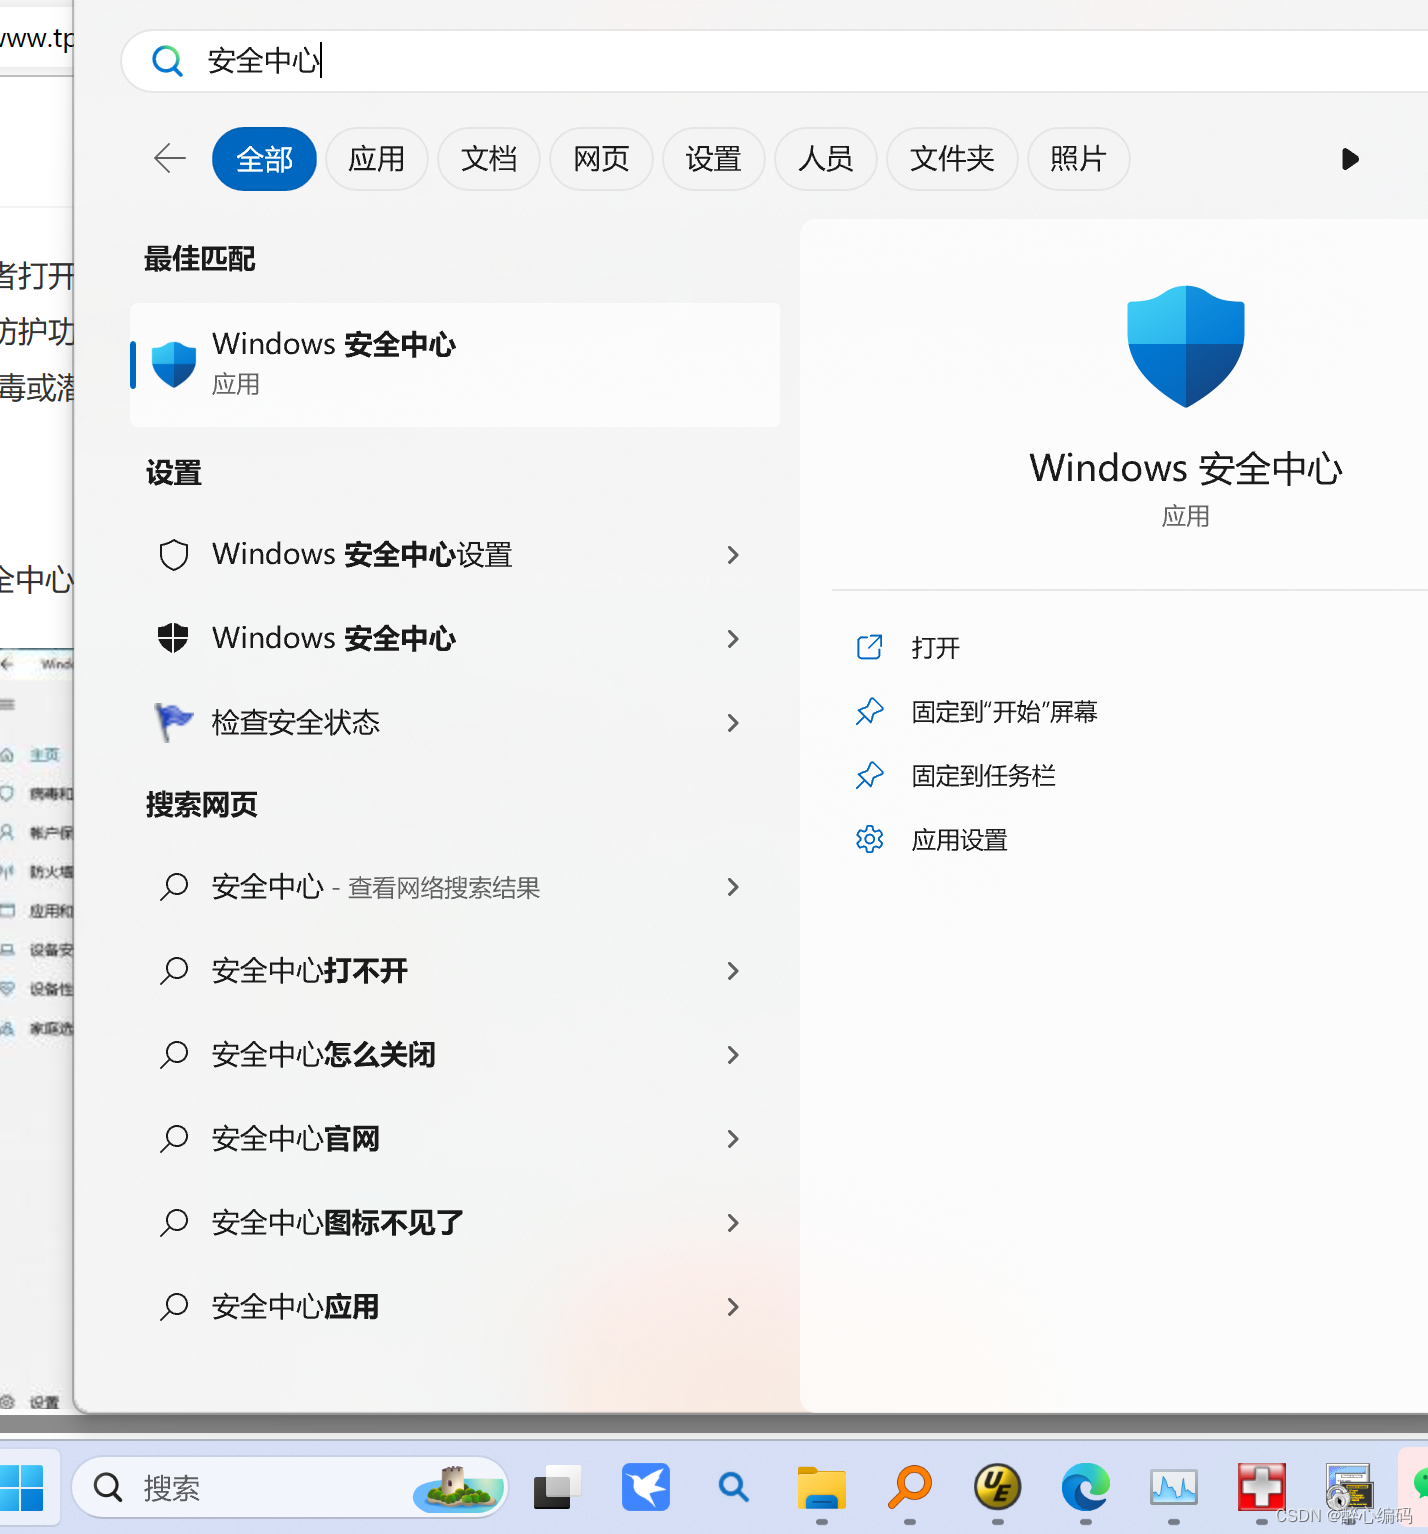1428x1534 pixels.
Task: Open the performance monitor graph icon on taskbar
Action: (x=1174, y=1488)
